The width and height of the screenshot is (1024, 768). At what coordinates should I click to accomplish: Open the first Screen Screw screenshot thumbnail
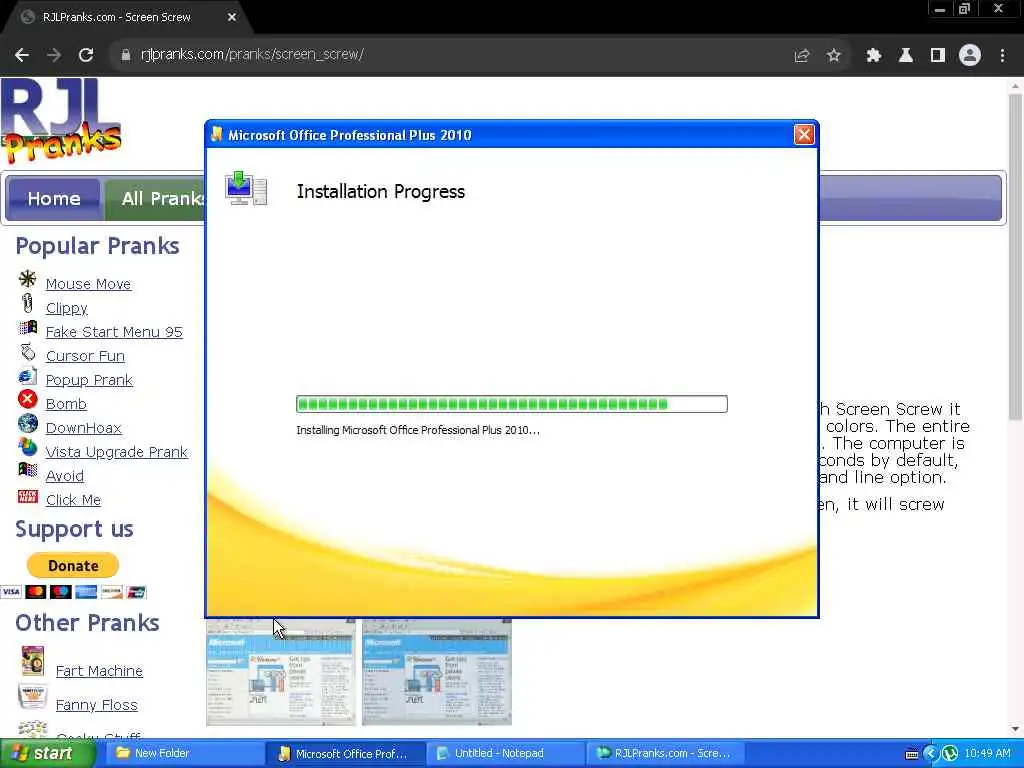click(x=281, y=672)
